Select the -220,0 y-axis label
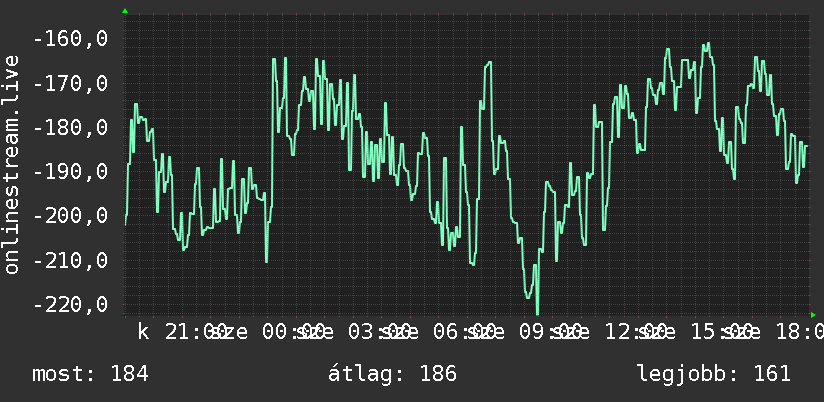Image resolution: width=824 pixels, height=402 pixels. (x=70, y=305)
